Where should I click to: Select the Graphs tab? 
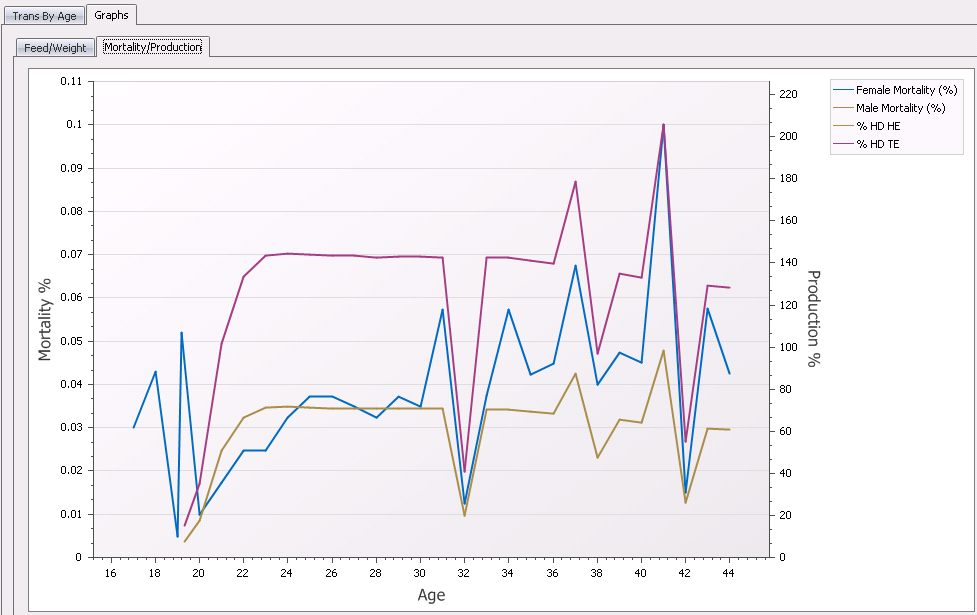click(x=111, y=15)
